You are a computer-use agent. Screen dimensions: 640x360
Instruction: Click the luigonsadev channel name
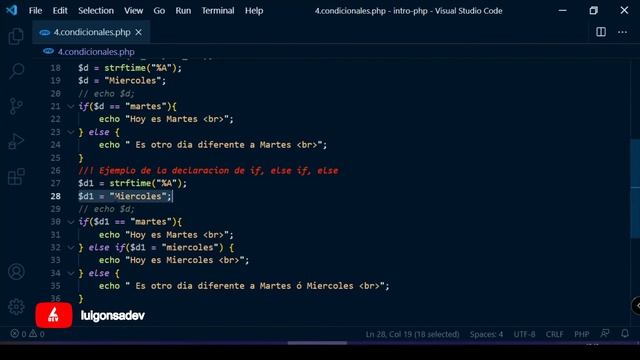click(x=113, y=316)
